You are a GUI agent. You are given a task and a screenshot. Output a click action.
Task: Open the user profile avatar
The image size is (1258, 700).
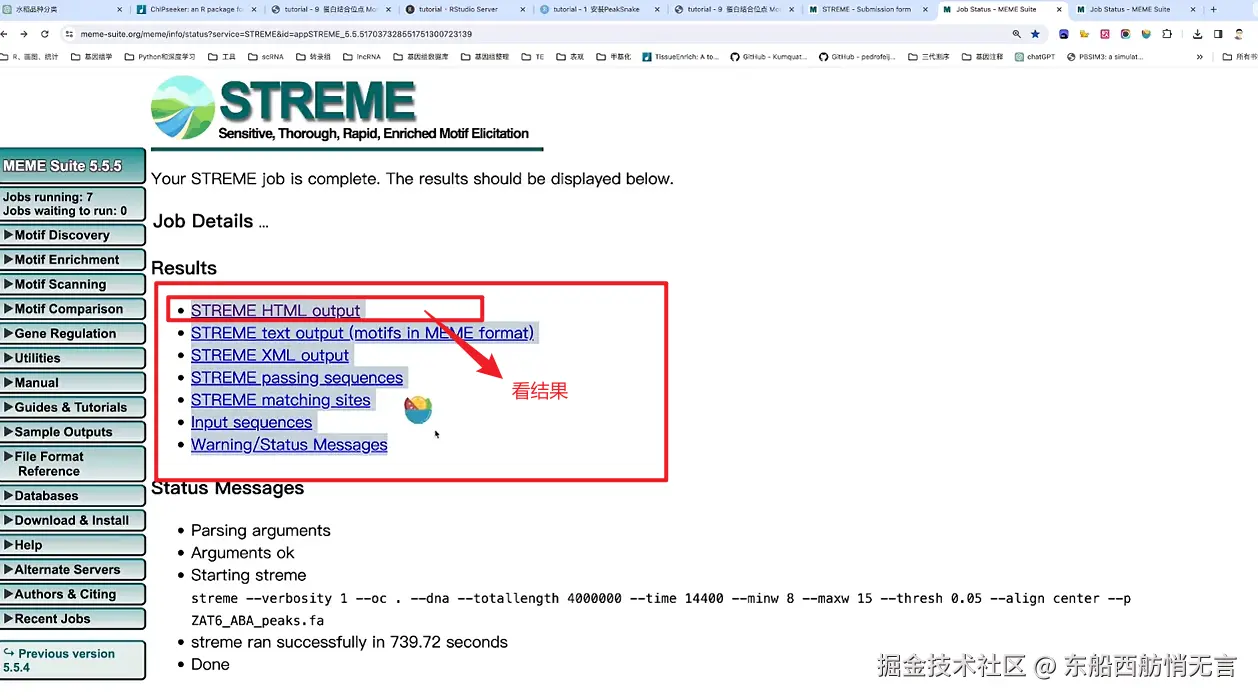tap(1240, 34)
